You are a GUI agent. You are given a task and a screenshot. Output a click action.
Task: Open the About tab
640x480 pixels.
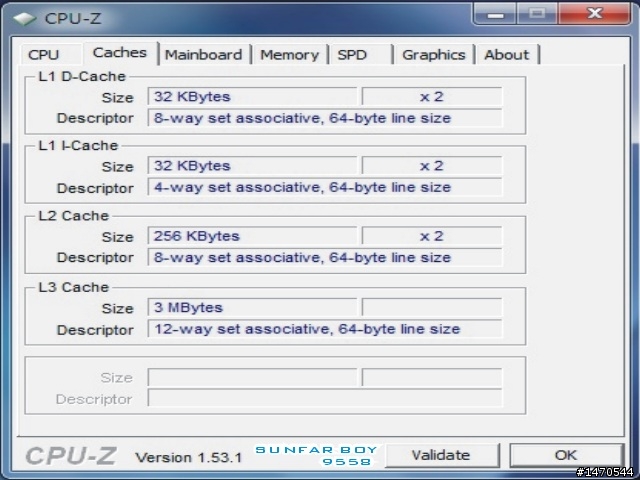click(x=507, y=55)
